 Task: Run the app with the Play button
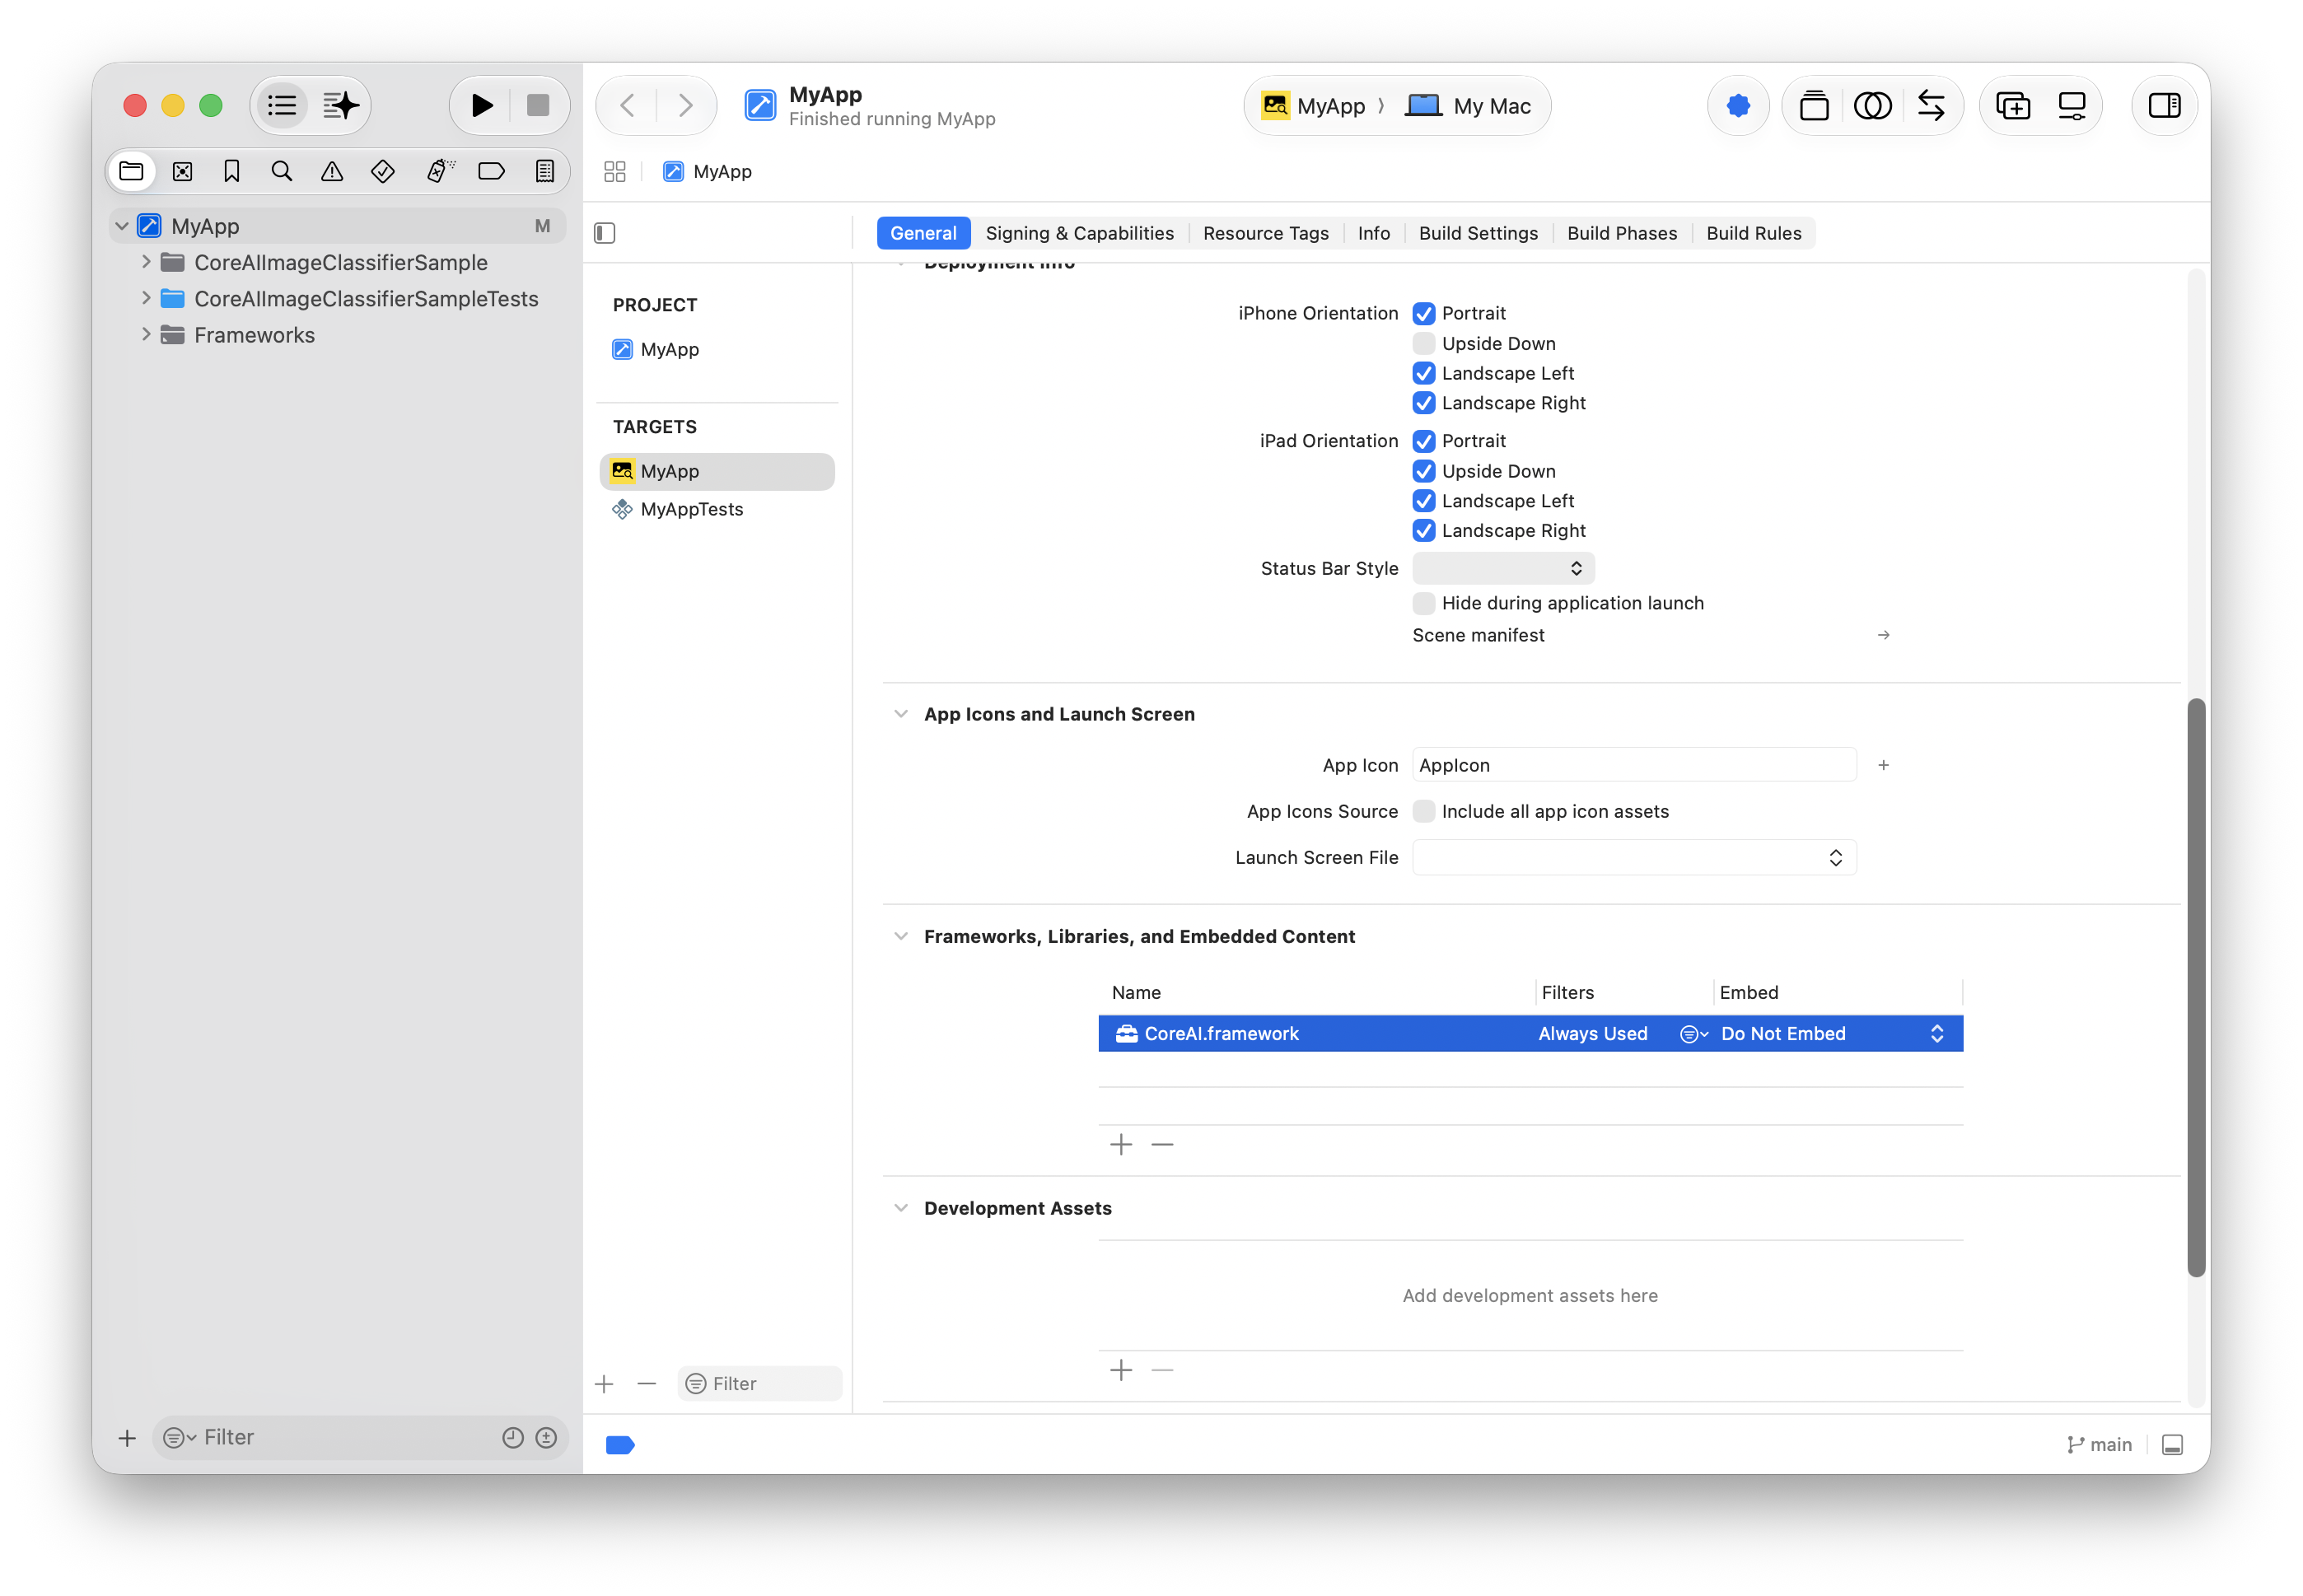point(481,105)
